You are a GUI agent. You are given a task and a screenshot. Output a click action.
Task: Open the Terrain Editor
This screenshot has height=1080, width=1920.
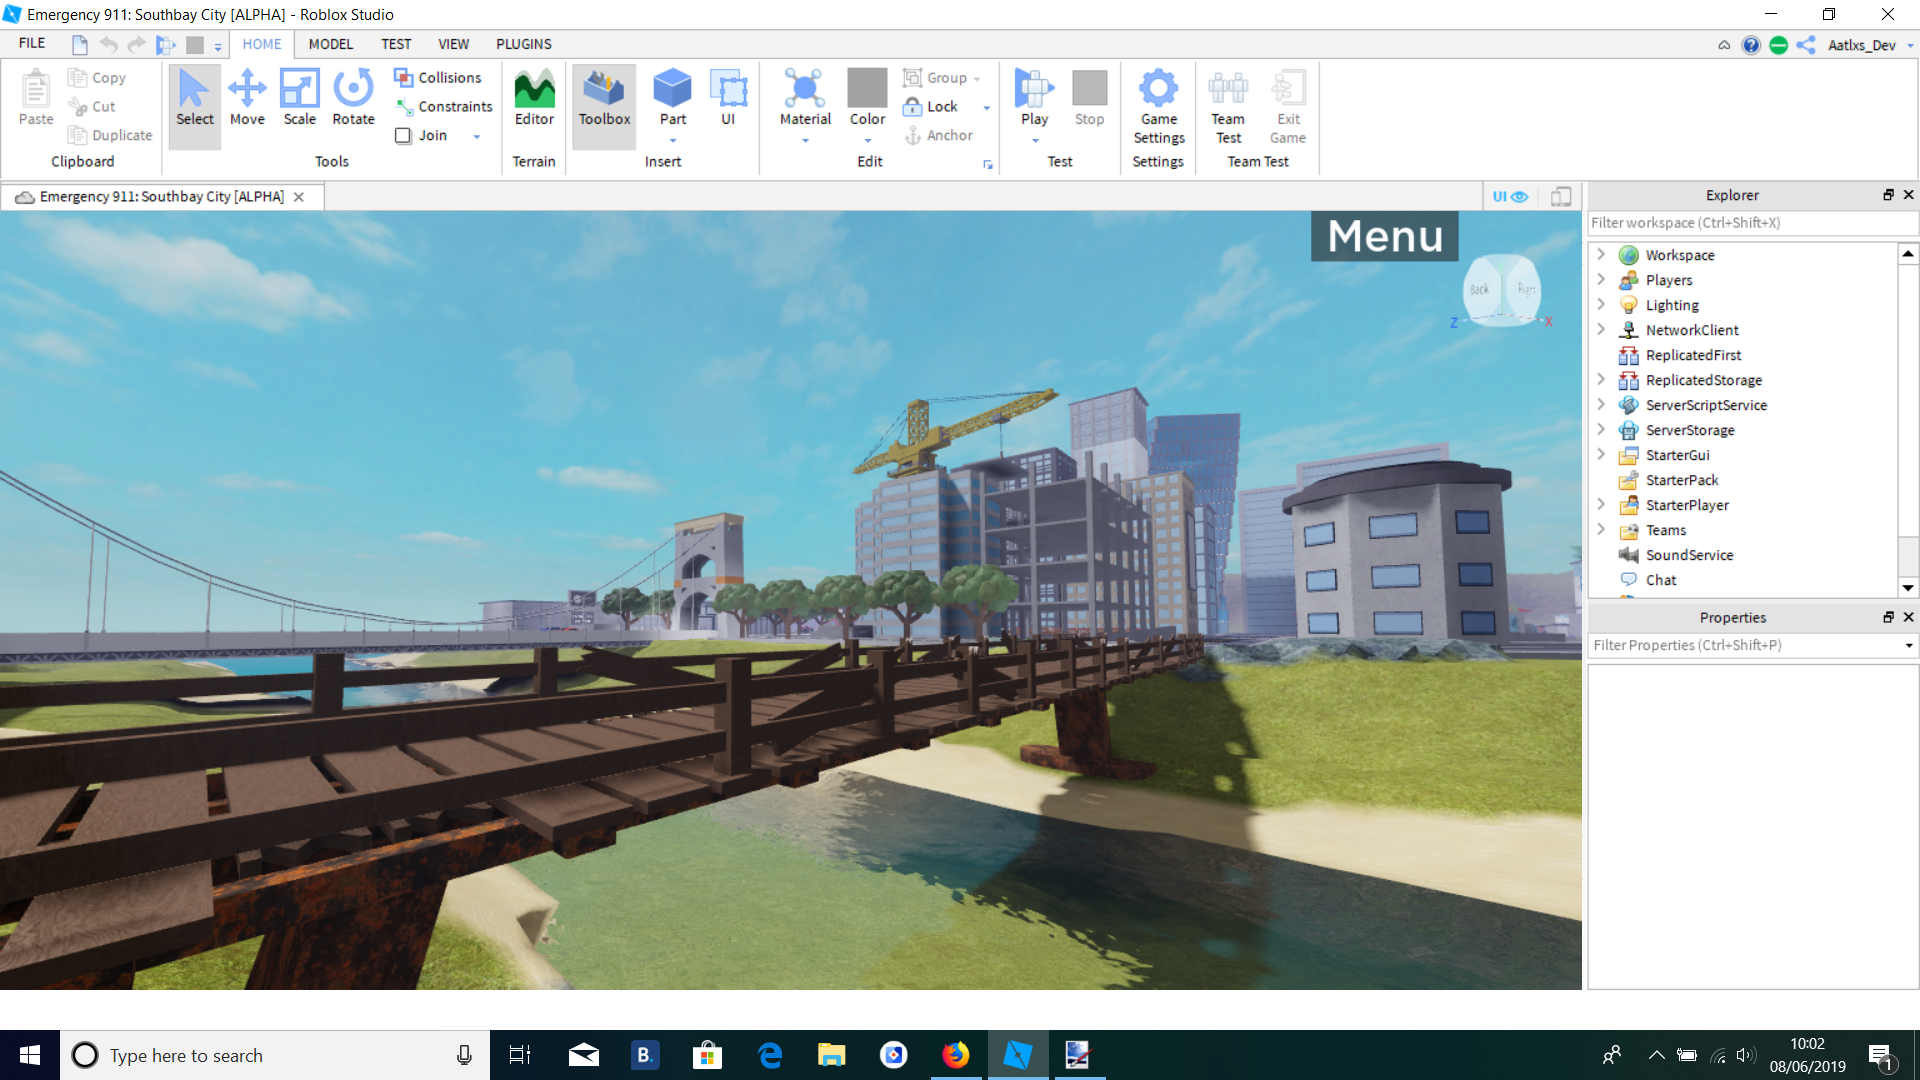534,100
